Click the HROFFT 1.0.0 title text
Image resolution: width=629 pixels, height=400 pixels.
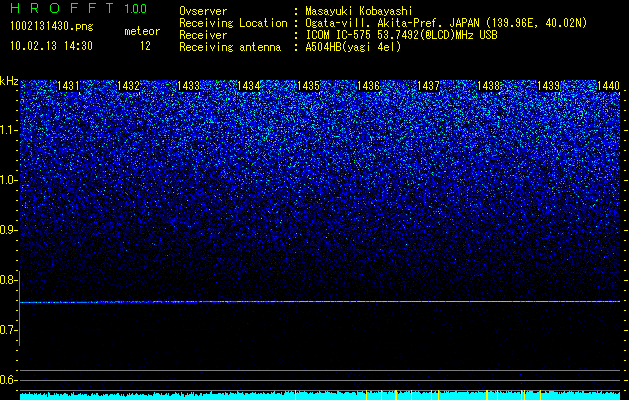coord(78,8)
